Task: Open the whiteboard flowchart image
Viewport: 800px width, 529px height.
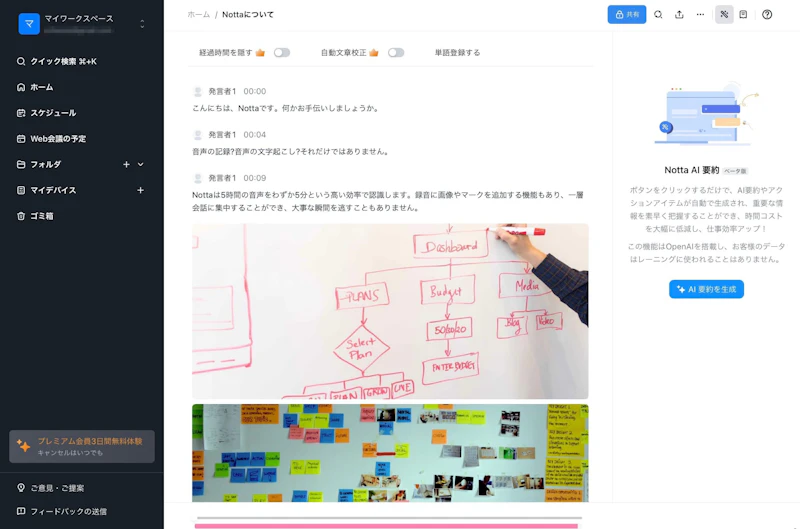Action: (x=390, y=311)
